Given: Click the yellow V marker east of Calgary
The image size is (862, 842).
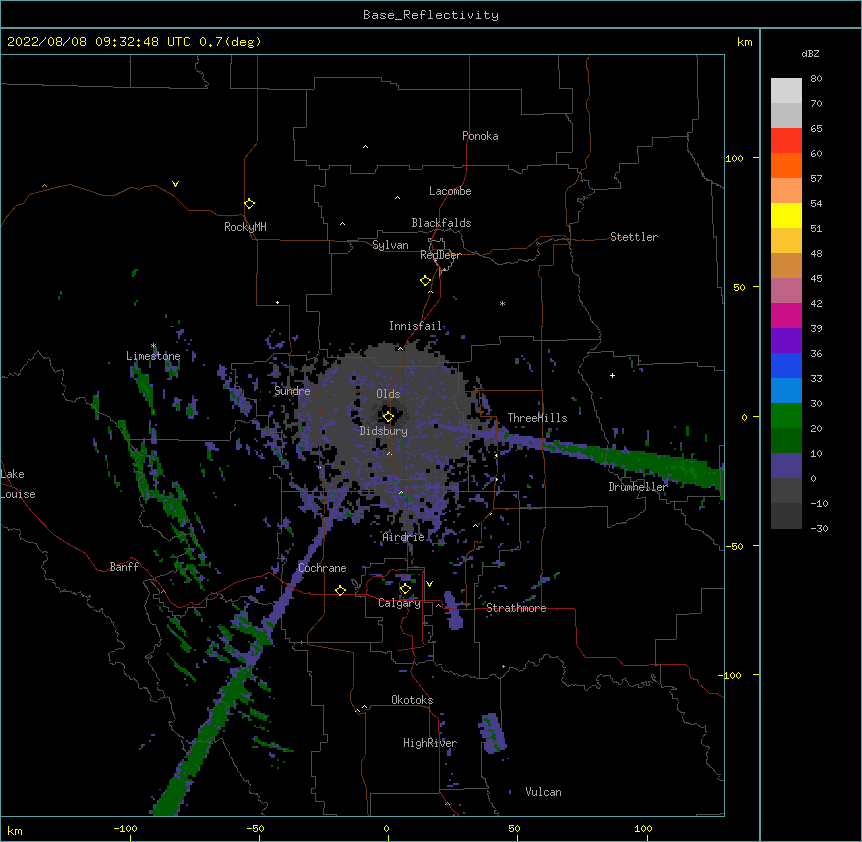Looking at the screenshot, I should pyautogui.click(x=429, y=584).
